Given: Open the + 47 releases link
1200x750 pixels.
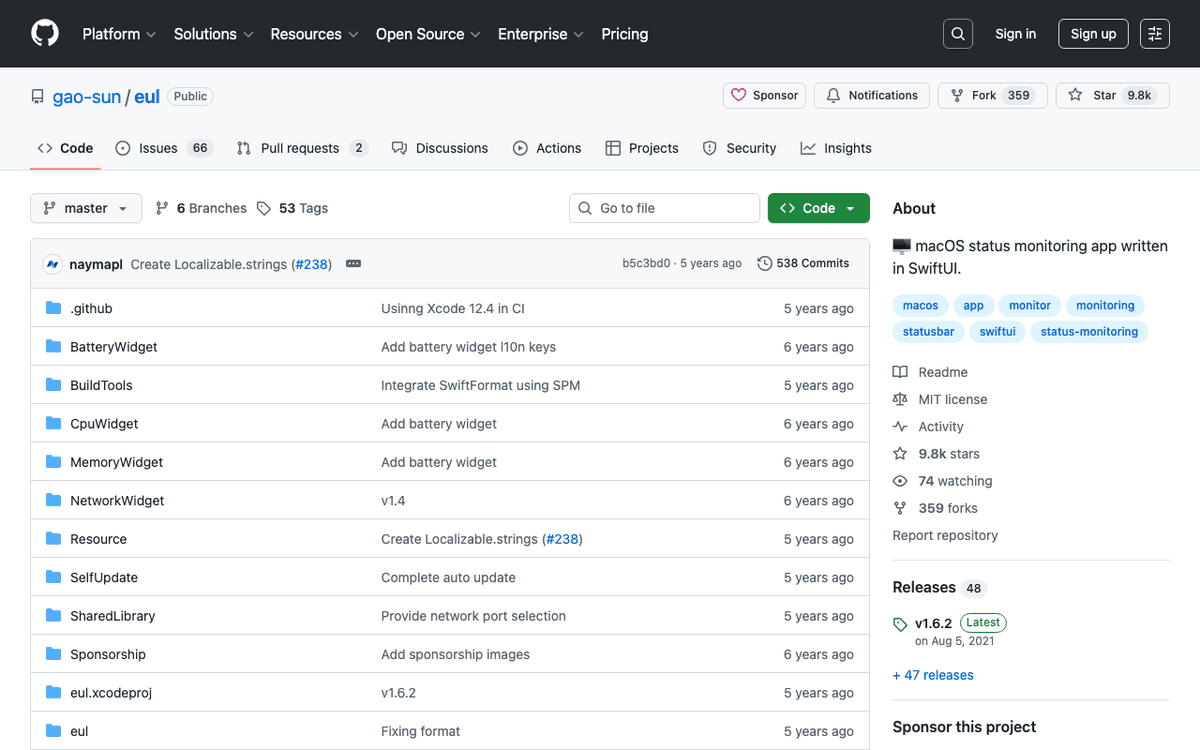Looking at the screenshot, I should coord(933,675).
